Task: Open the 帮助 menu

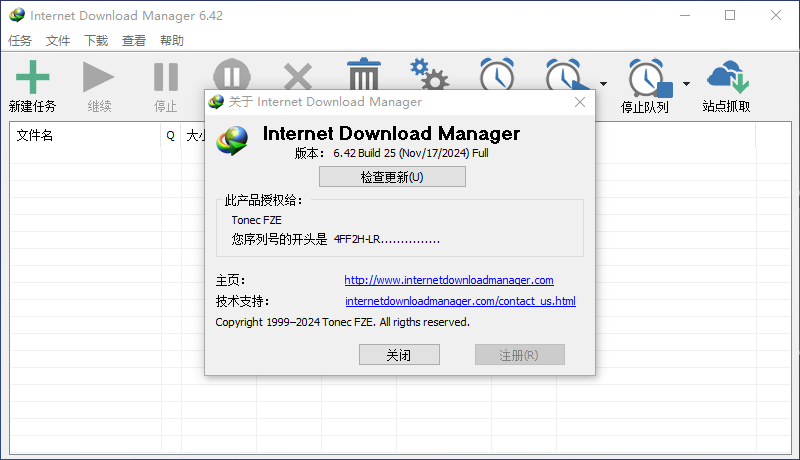Action: tap(171, 41)
